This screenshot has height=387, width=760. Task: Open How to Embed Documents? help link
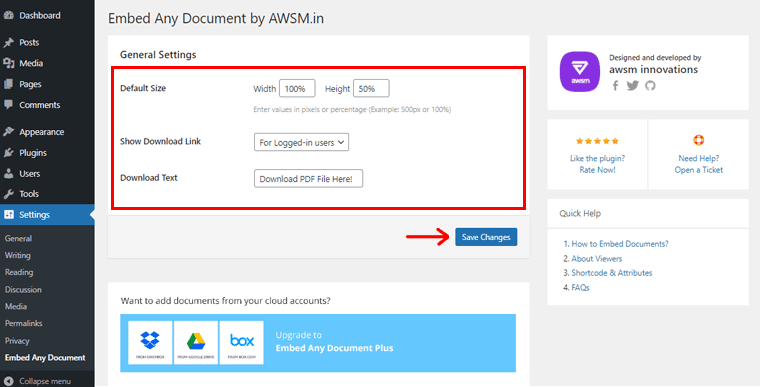[x=620, y=244]
